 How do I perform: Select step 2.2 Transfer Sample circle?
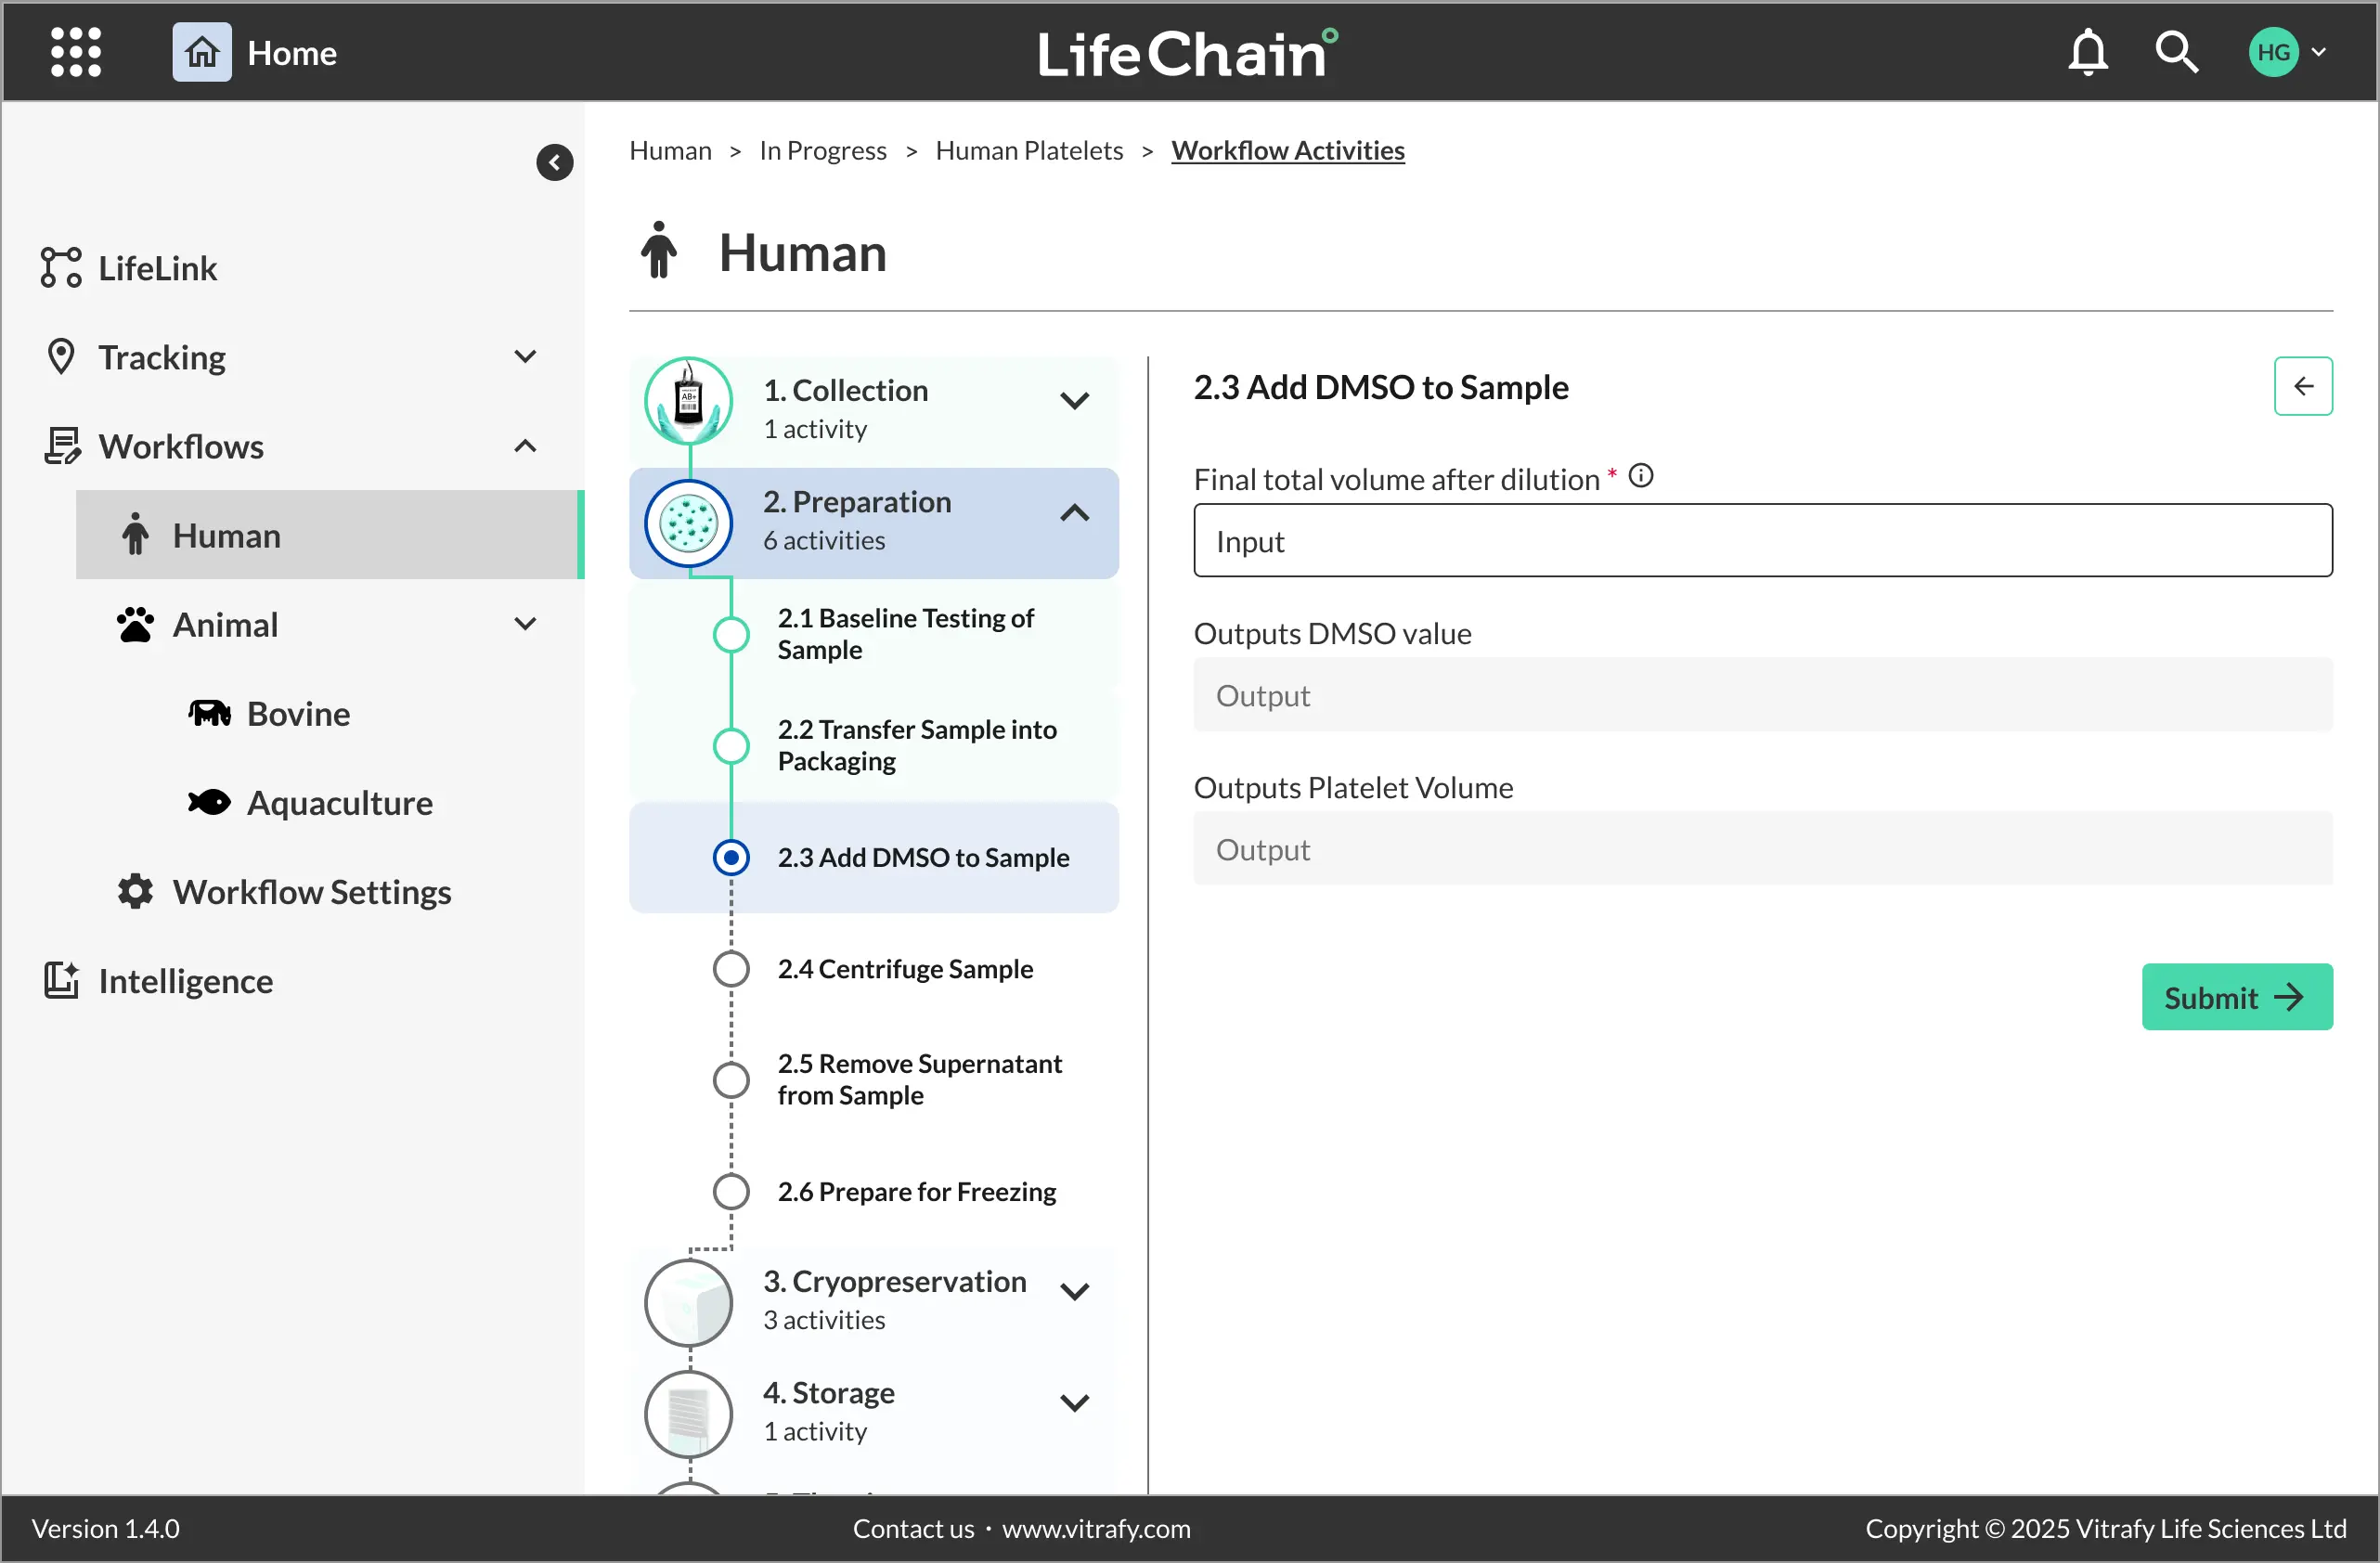(x=731, y=746)
